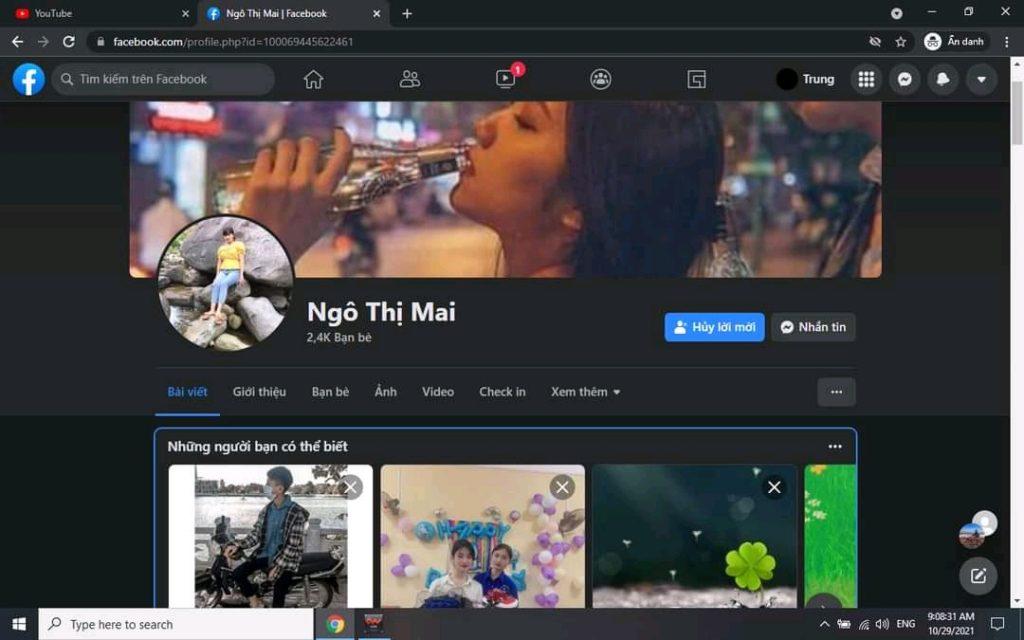Dismiss the clover photo friend suggestion
1024x640 pixels.
click(x=773, y=487)
